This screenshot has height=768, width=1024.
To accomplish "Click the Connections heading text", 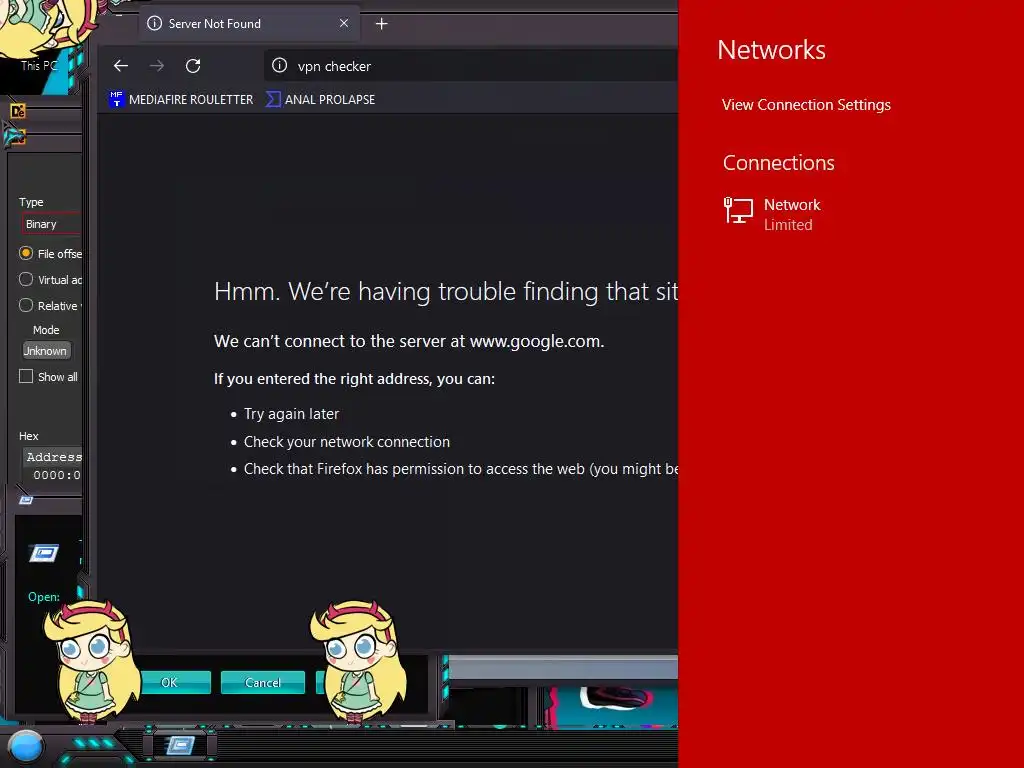I will 778,163.
